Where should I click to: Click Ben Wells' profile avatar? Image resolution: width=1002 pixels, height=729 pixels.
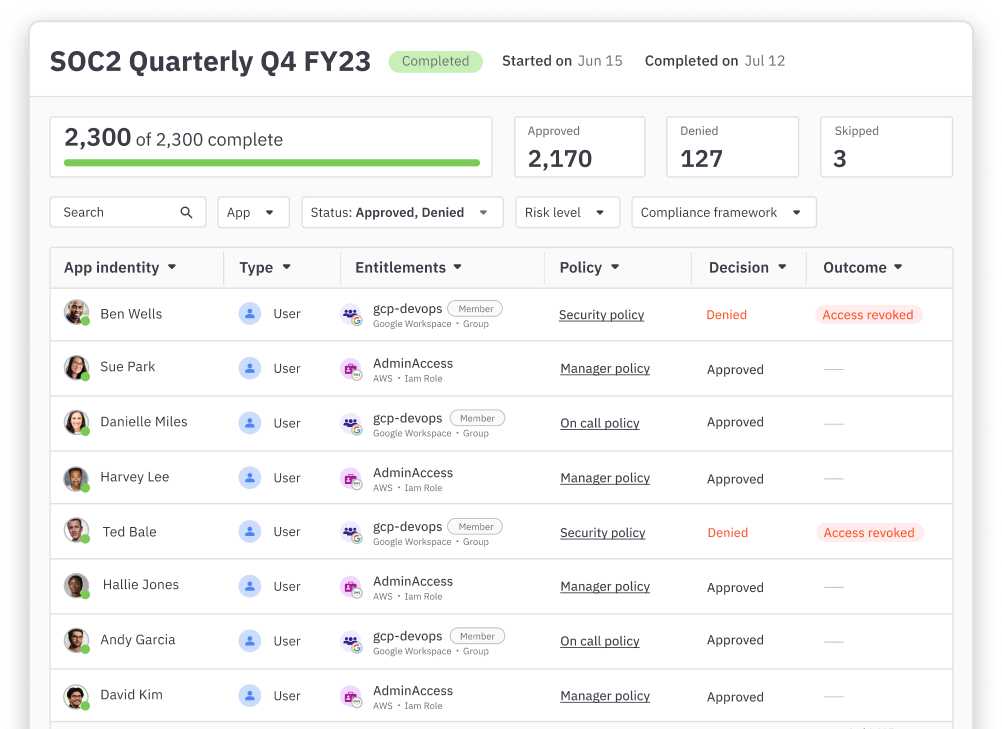pos(77,313)
